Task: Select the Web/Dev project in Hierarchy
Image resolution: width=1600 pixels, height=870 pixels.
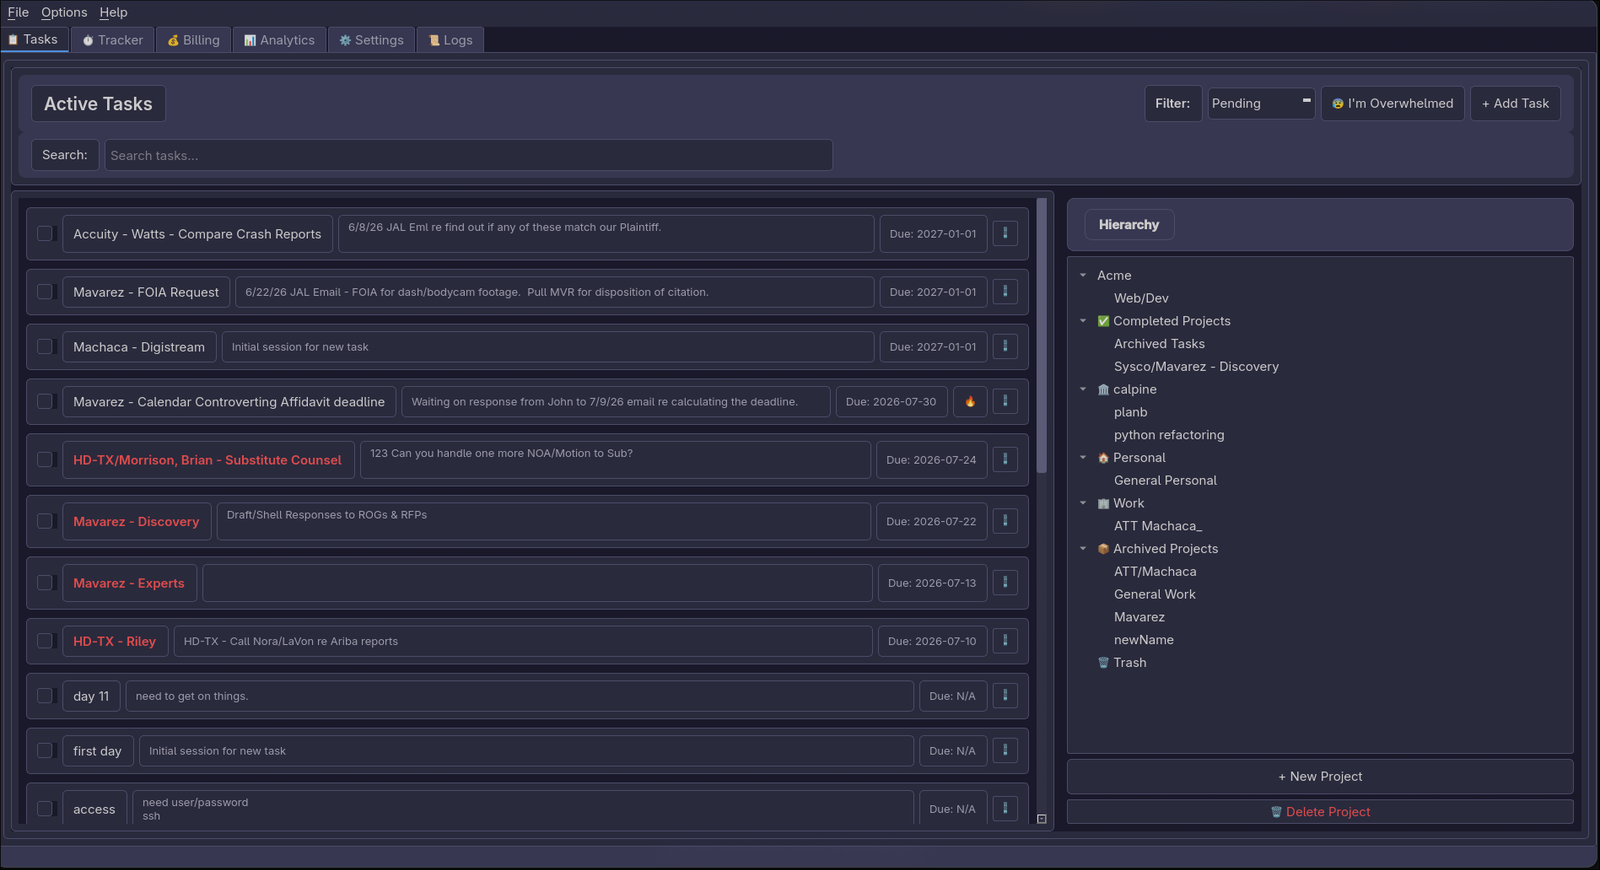Action: [1141, 298]
